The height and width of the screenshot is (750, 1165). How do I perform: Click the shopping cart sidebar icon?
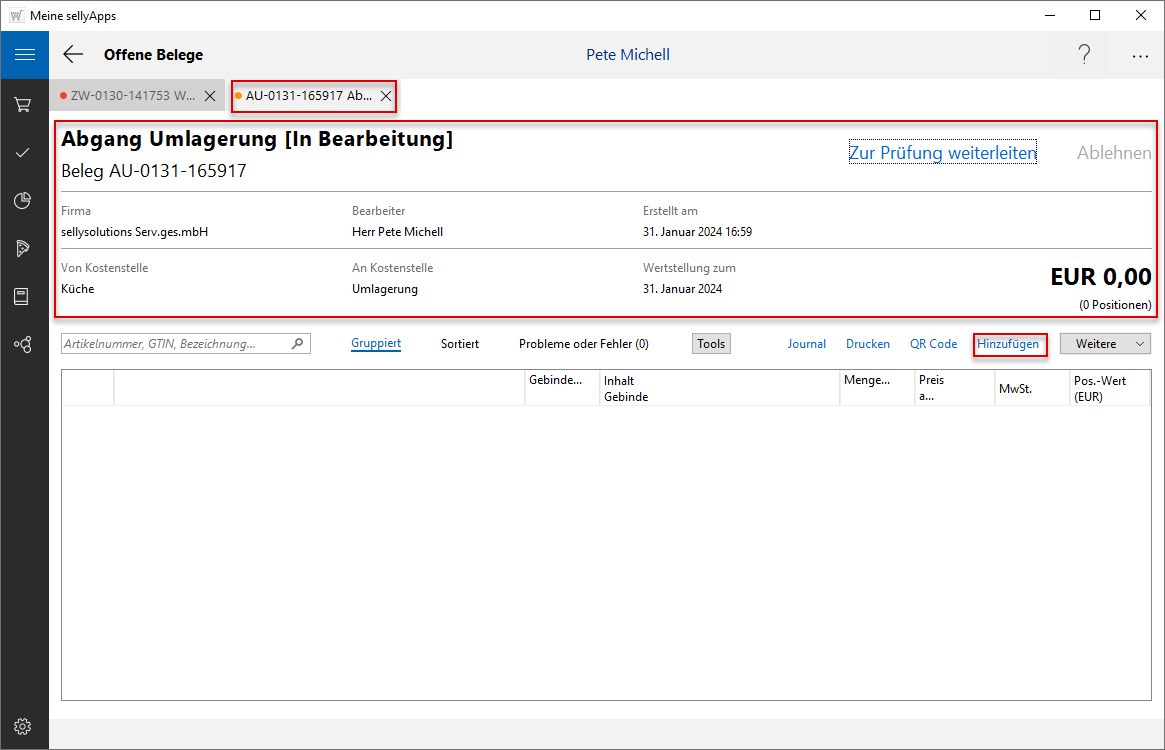(24, 104)
